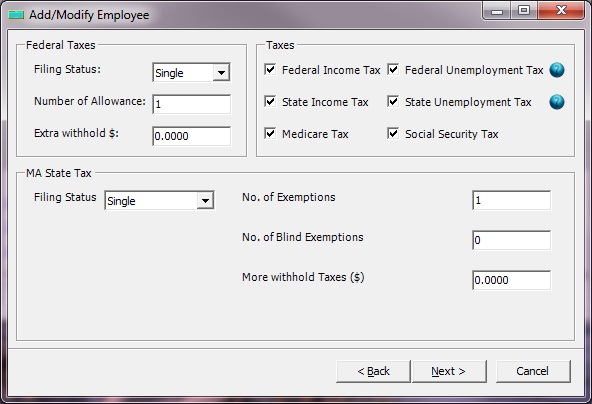Close the Add/Modify Employee window

point(561,11)
